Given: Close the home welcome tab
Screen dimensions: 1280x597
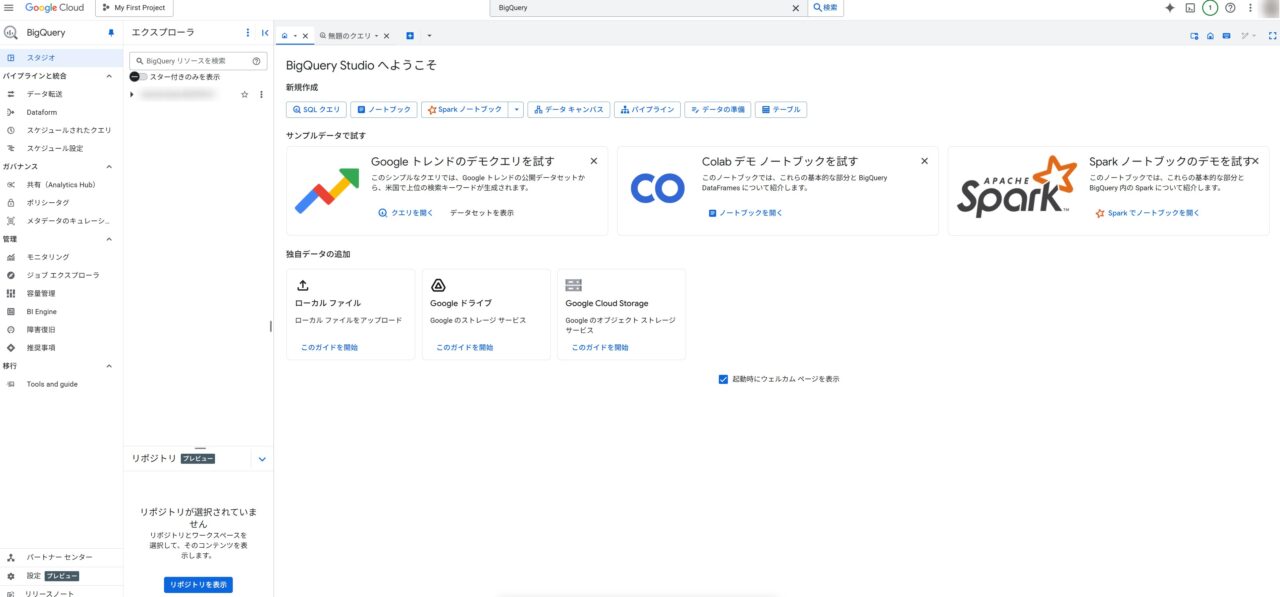Looking at the screenshot, I should point(306,36).
